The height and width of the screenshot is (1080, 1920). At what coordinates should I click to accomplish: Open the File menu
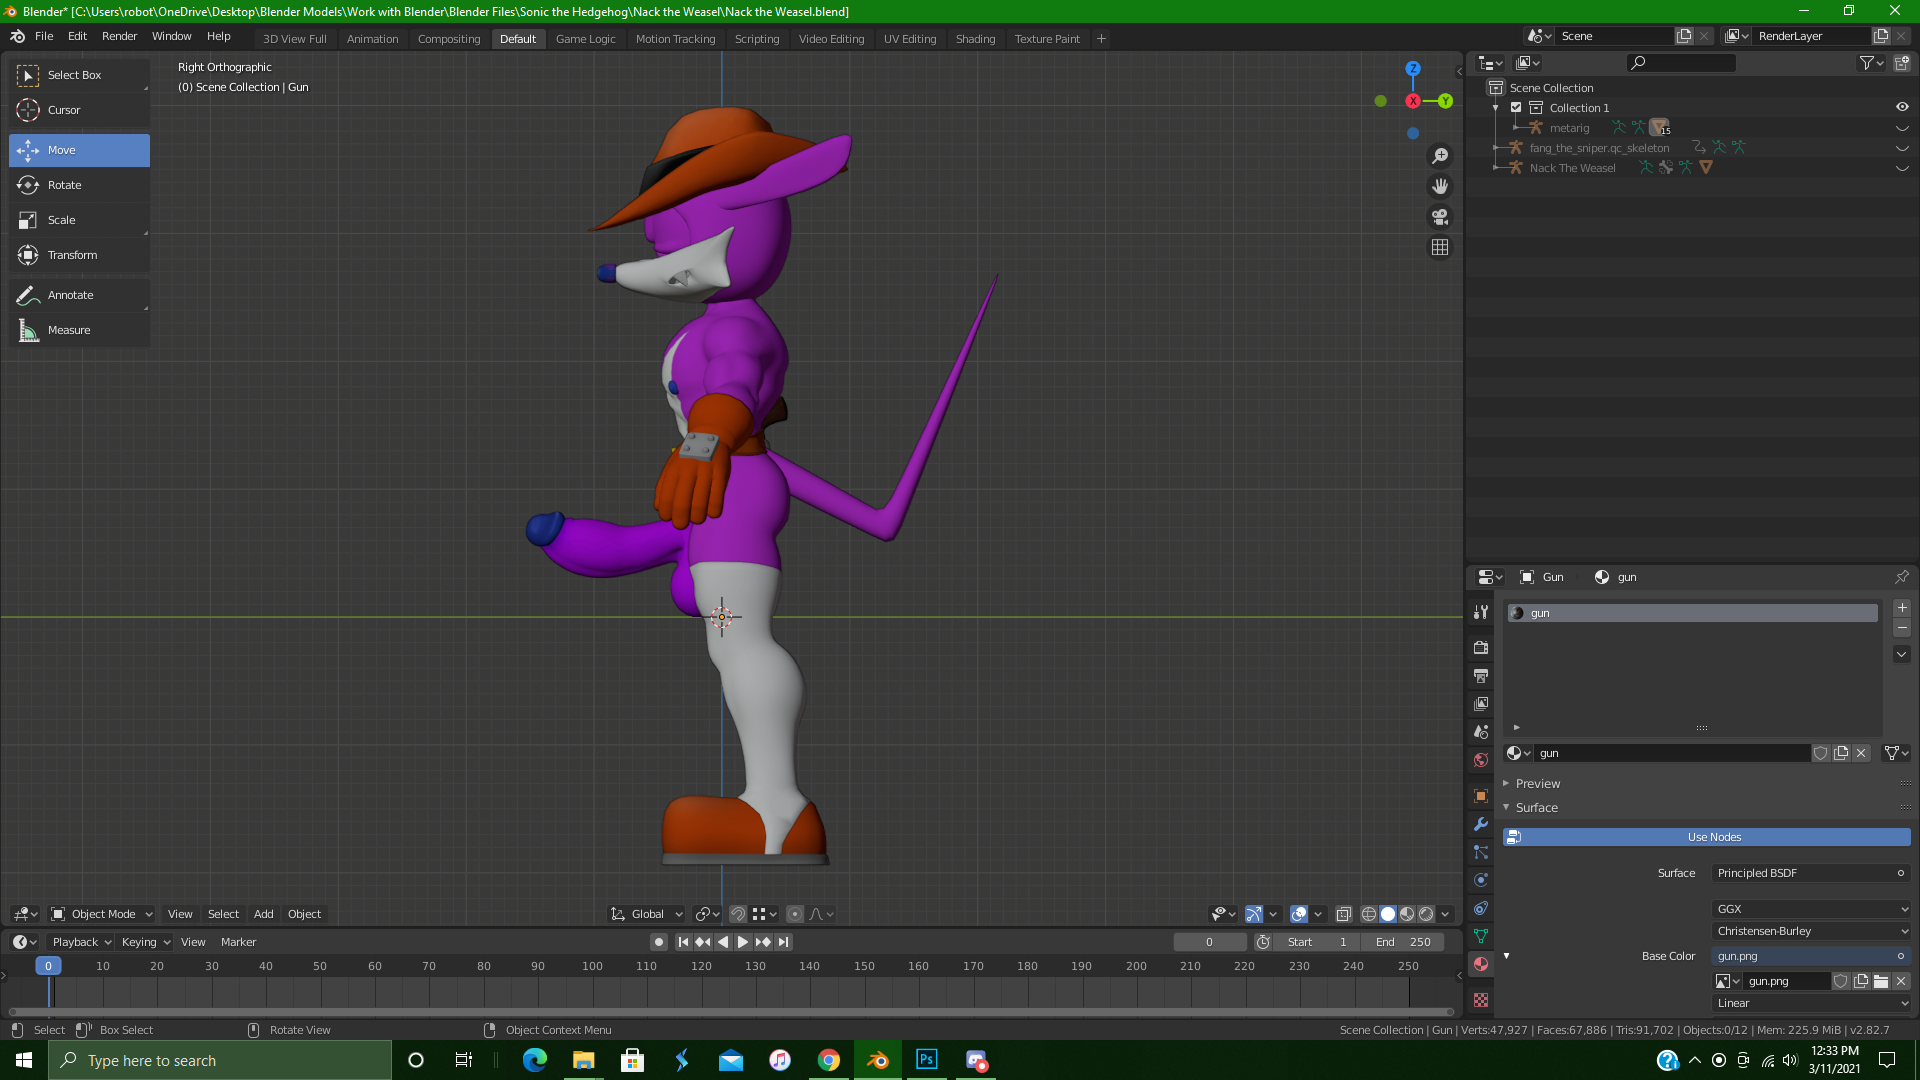tap(44, 36)
